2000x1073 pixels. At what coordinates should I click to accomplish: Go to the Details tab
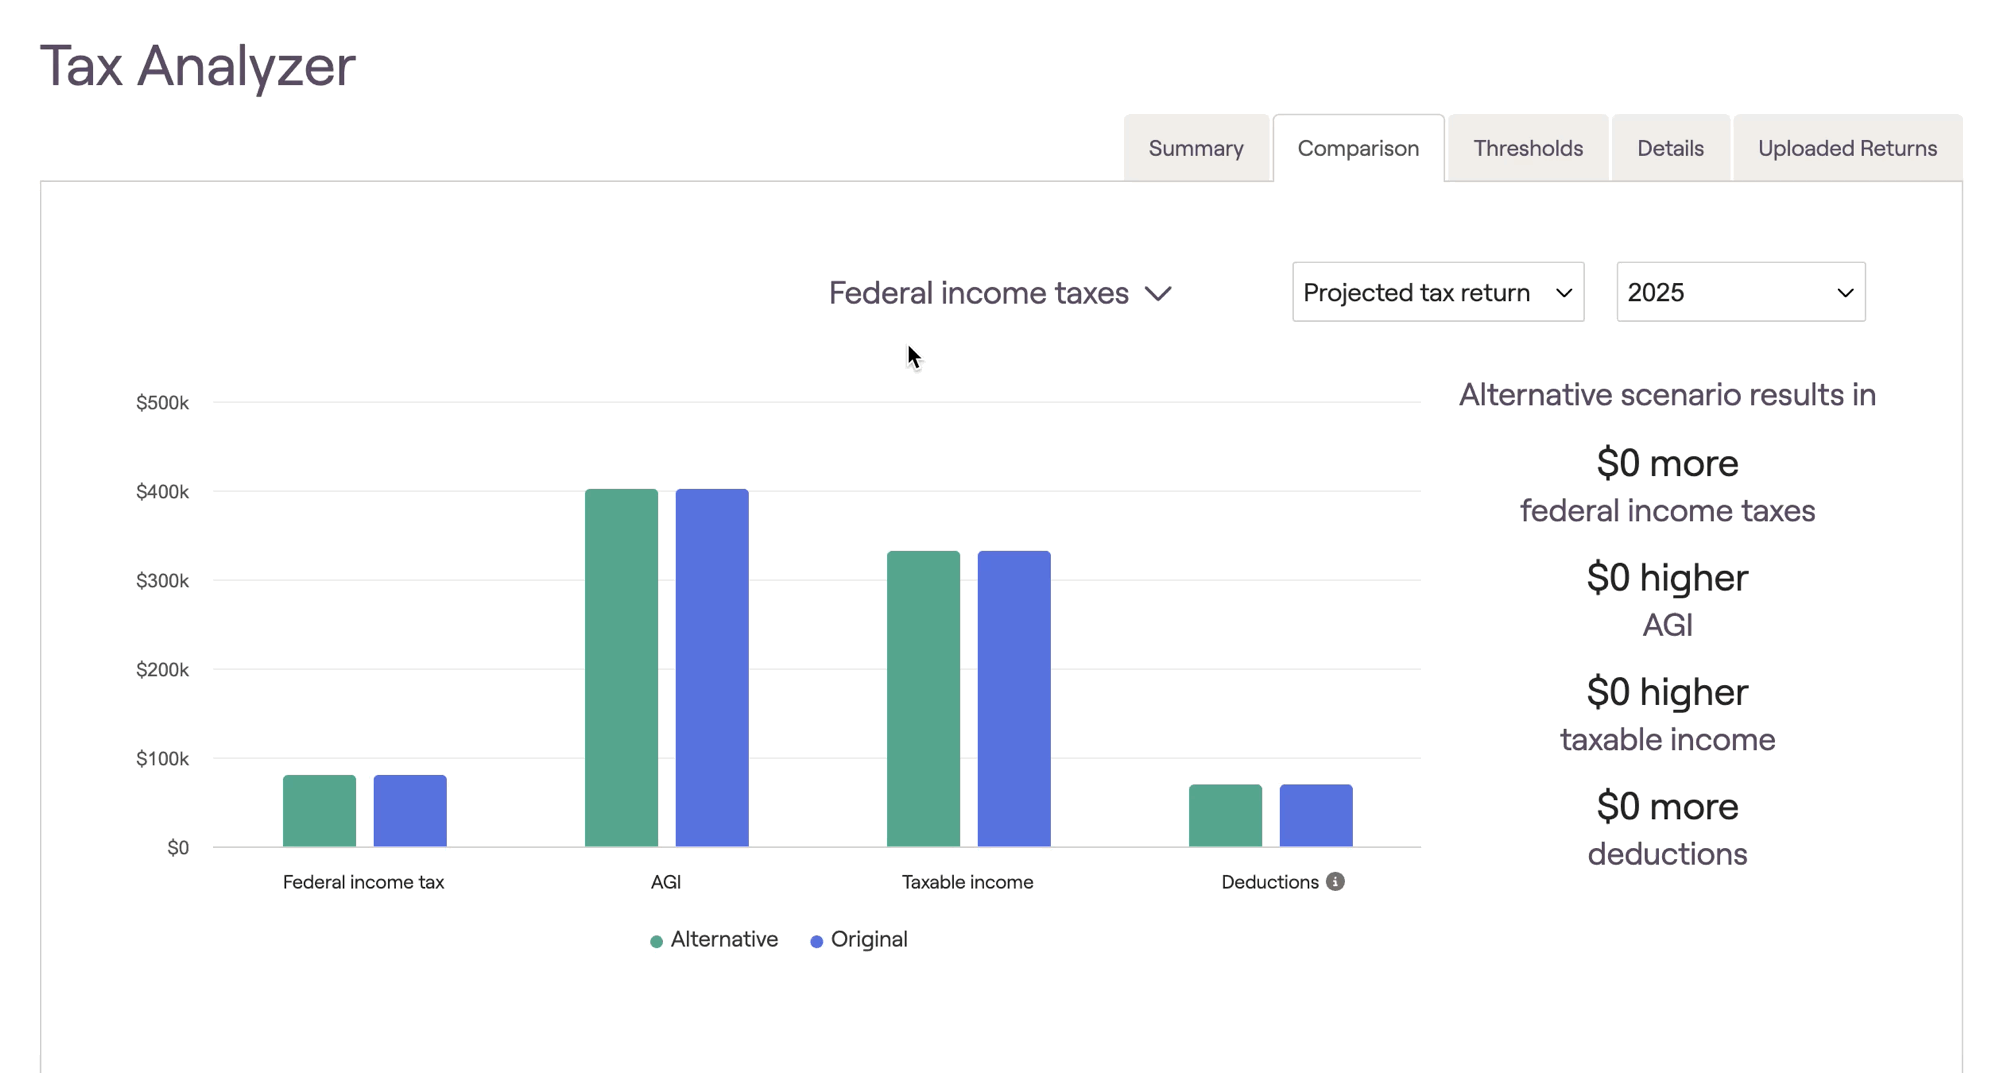[1669, 148]
